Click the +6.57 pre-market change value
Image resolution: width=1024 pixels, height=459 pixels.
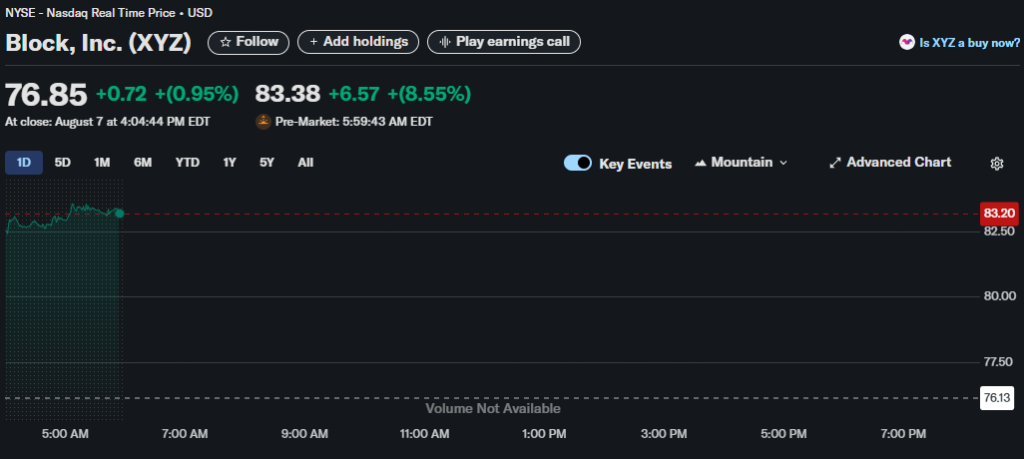354,95
